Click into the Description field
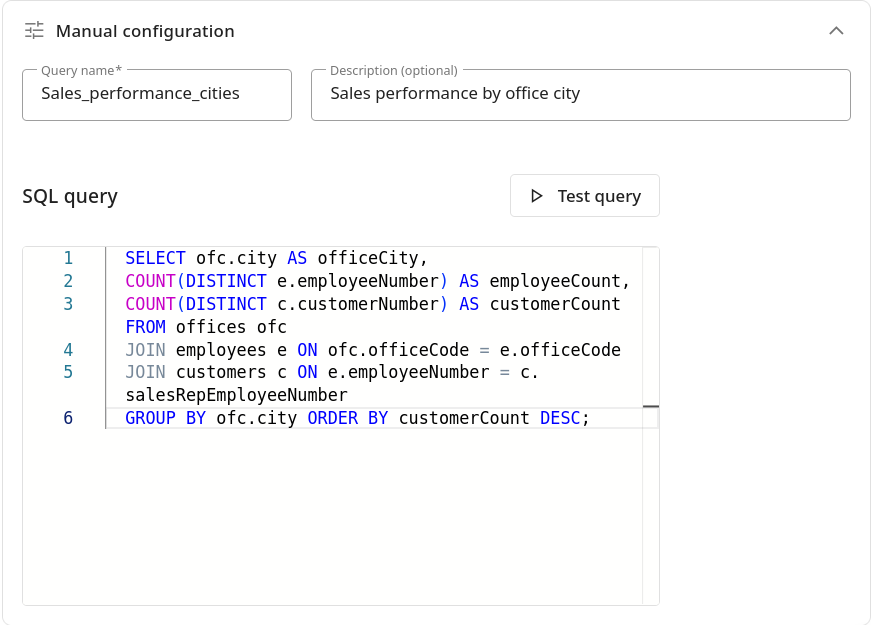Screen dimensions: 871x625 [x=580, y=94]
